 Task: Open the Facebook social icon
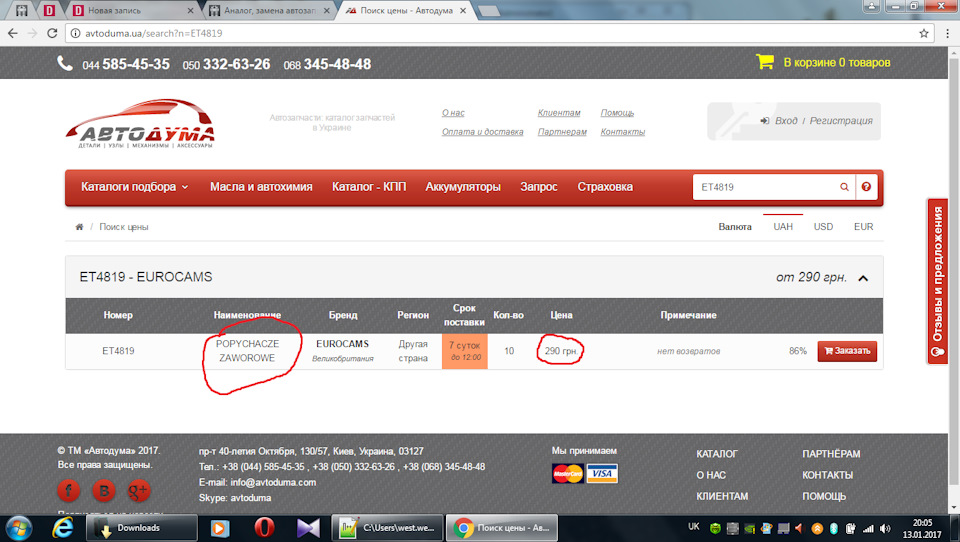69,490
